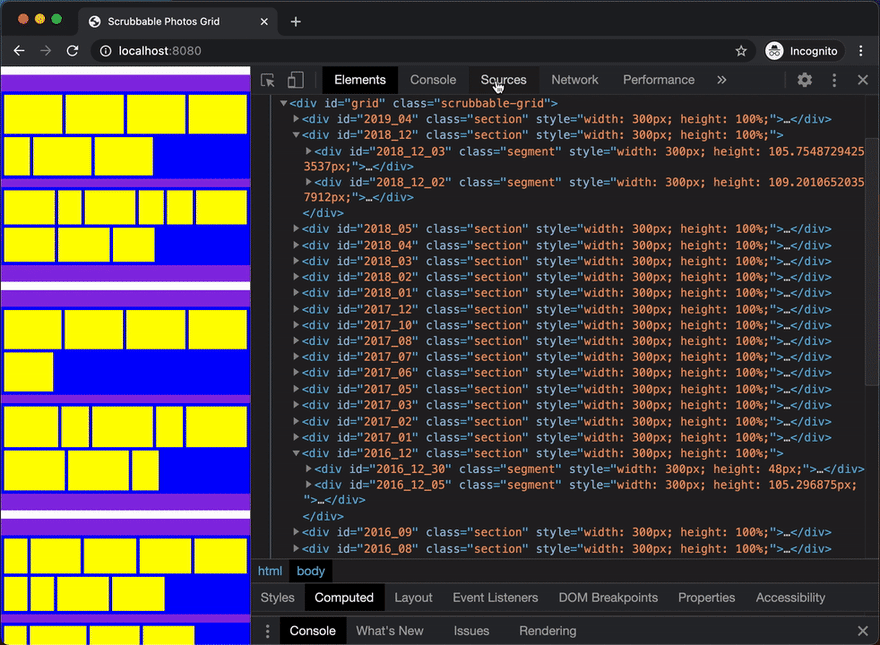Select the Computed pane tab

[x=344, y=598]
